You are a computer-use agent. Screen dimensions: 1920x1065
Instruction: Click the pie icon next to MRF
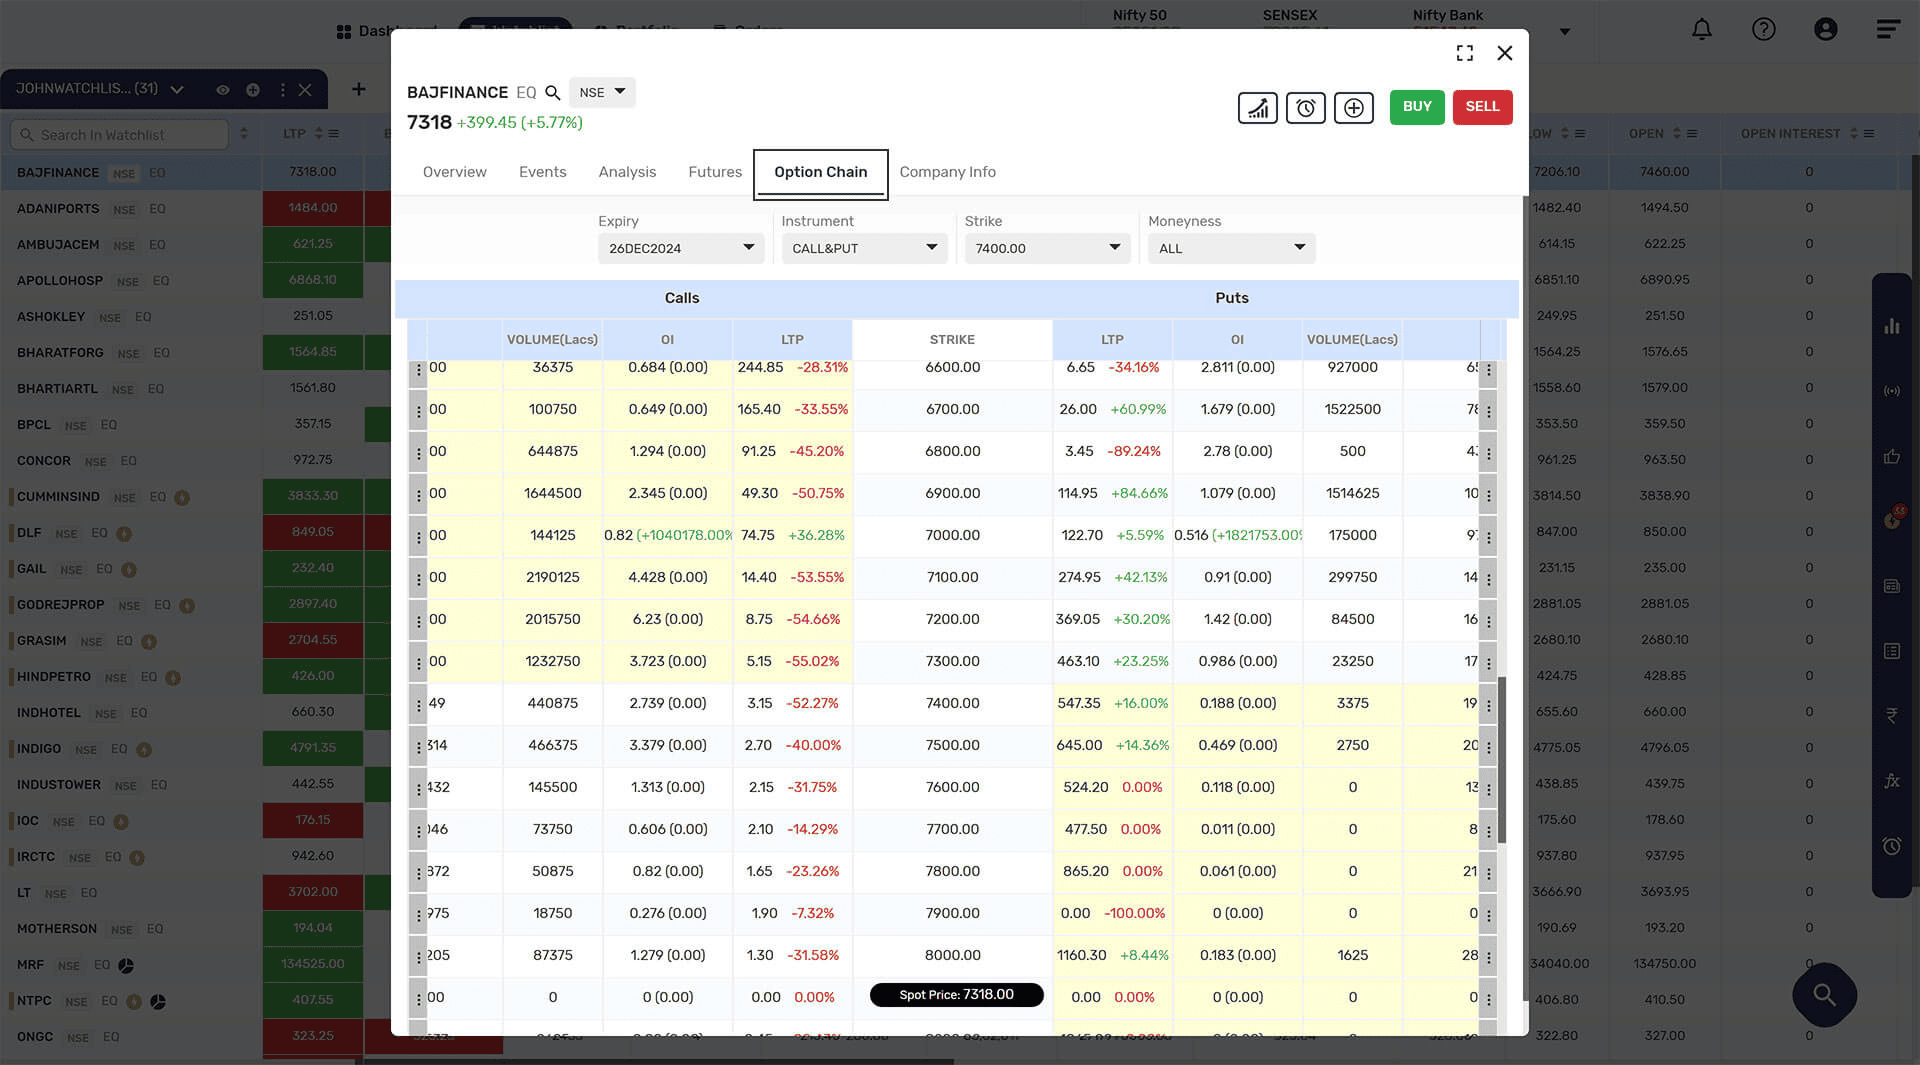(126, 966)
